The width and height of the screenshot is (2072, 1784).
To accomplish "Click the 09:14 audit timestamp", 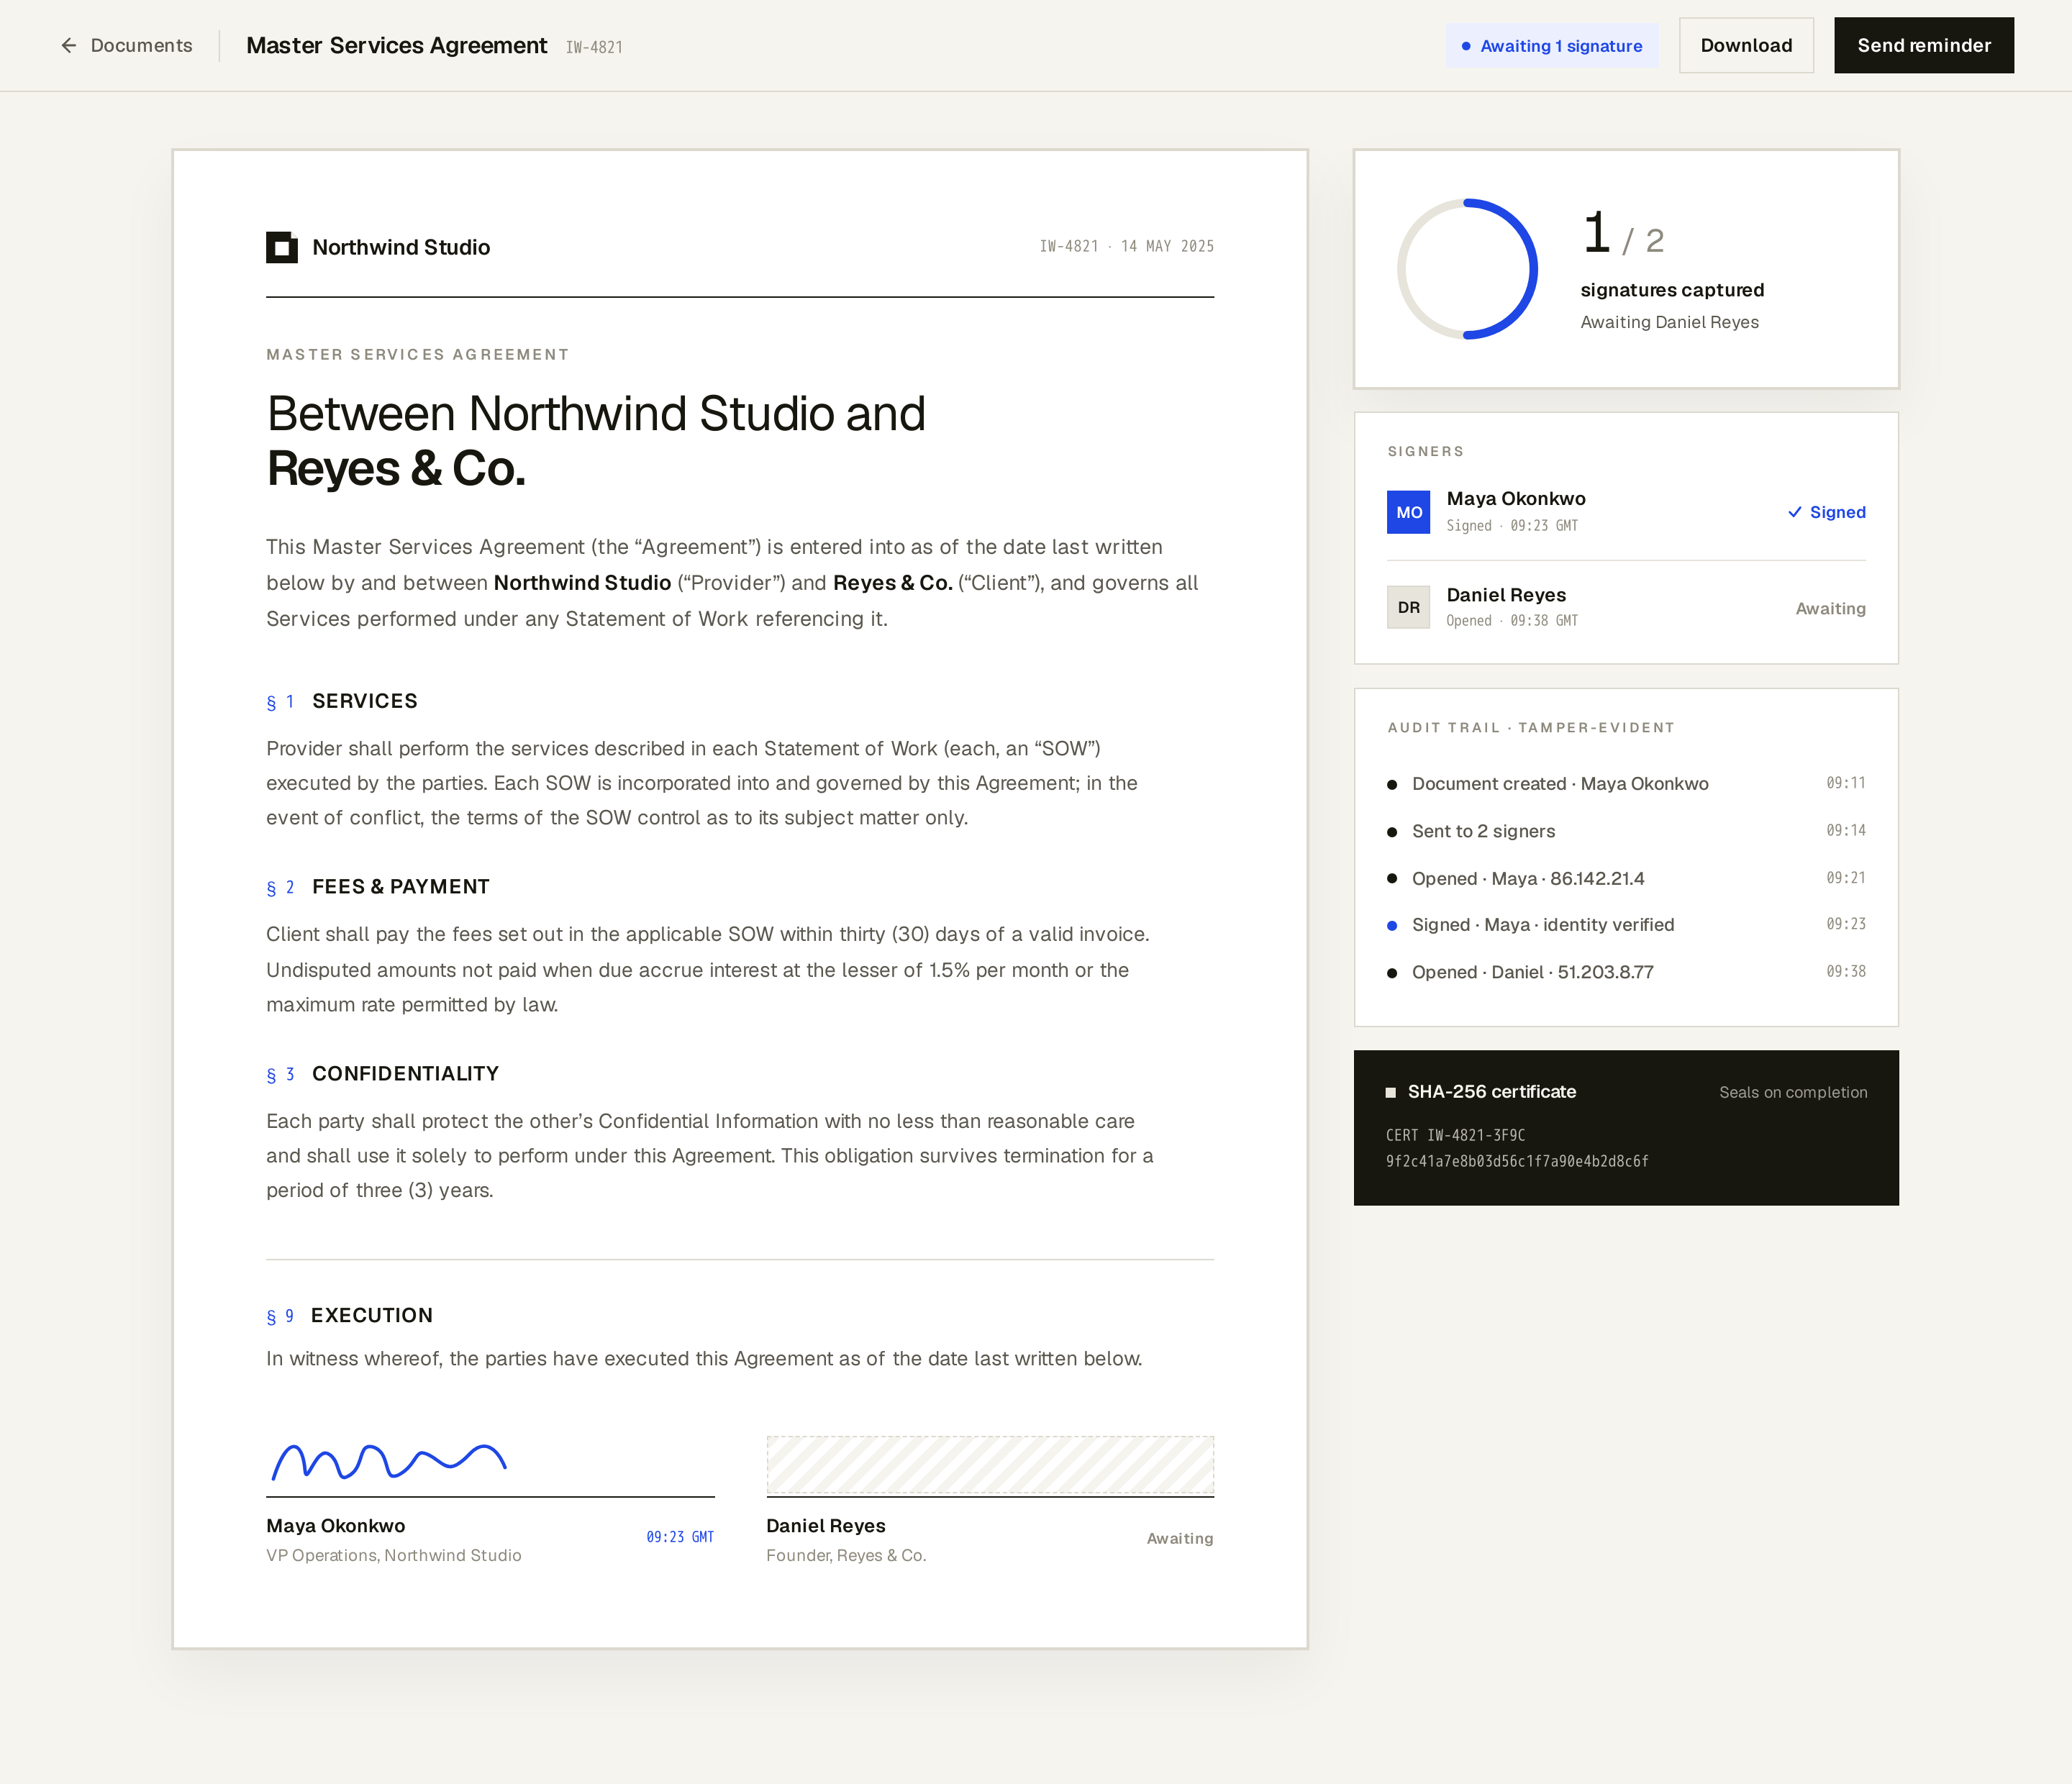I will tap(1846, 830).
